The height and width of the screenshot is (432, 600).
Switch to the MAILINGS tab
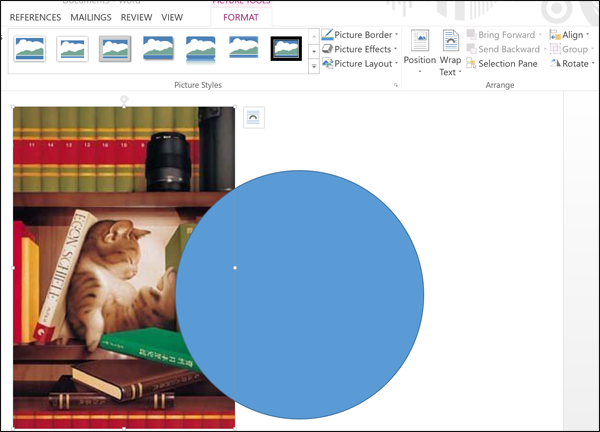91,17
